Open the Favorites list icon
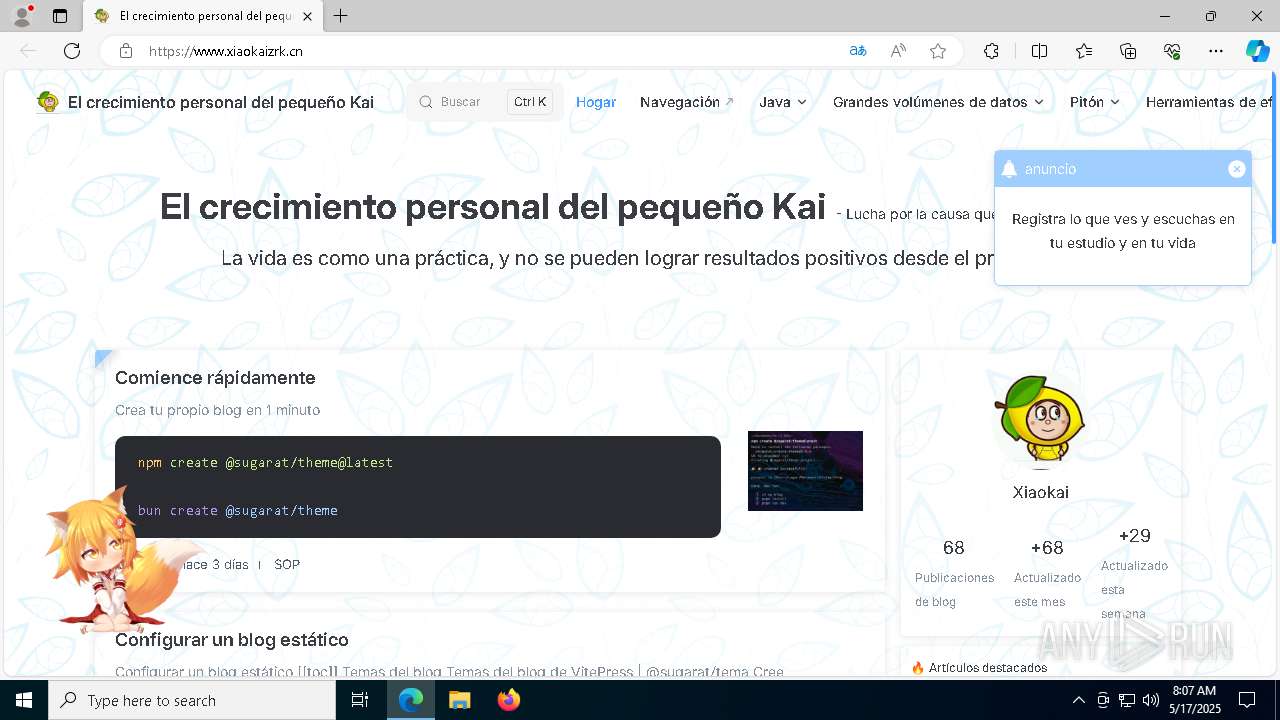This screenshot has width=1280, height=720. (x=1084, y=51)
